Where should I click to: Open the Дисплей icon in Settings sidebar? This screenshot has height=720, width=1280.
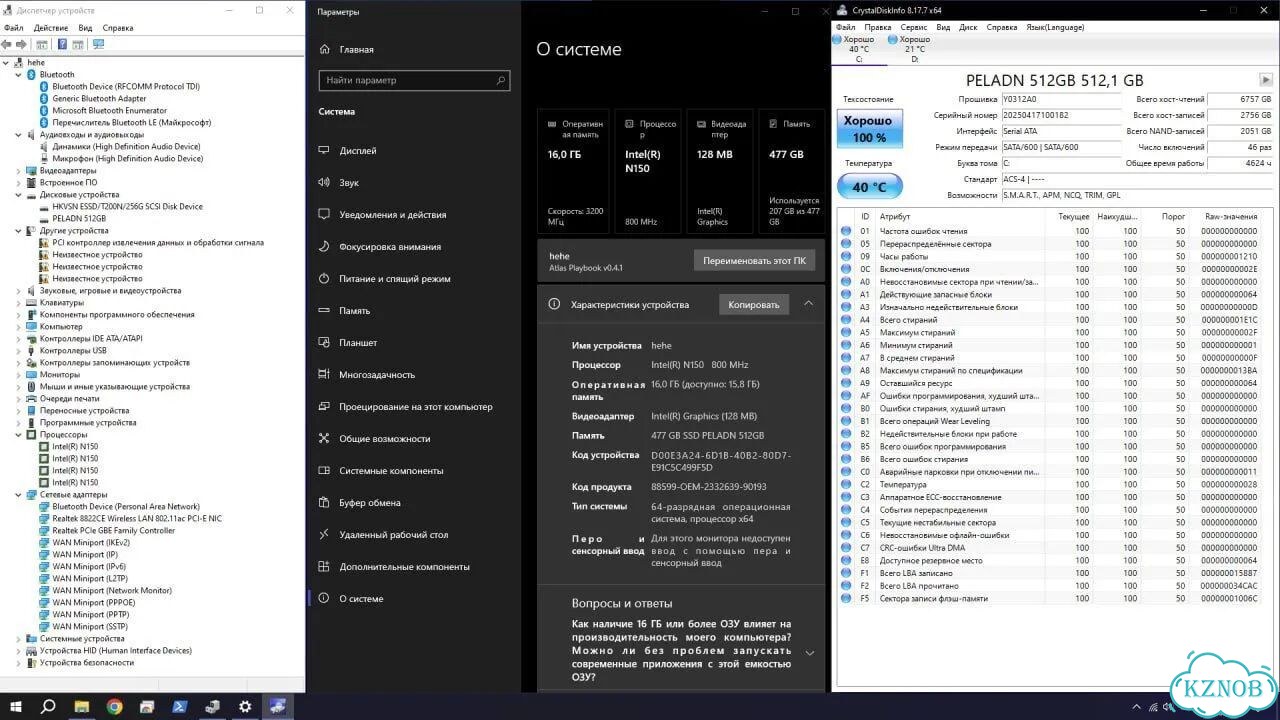(x=323, y=151)
